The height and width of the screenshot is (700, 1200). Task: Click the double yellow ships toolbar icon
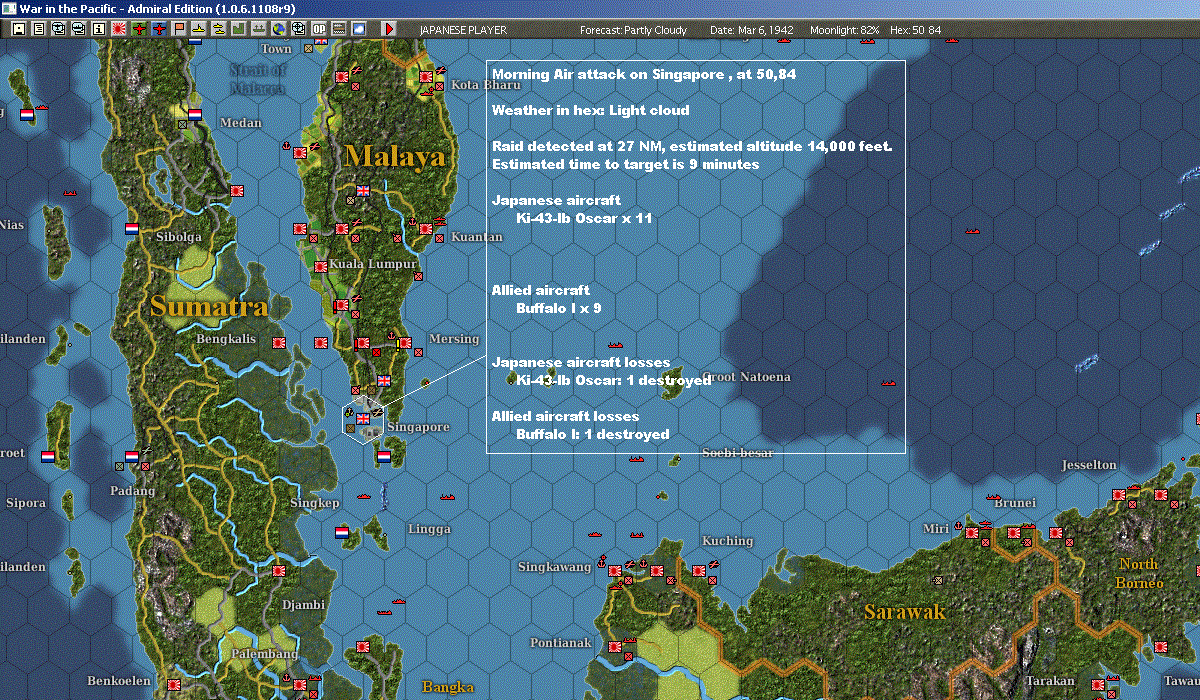tap(219, 29)
